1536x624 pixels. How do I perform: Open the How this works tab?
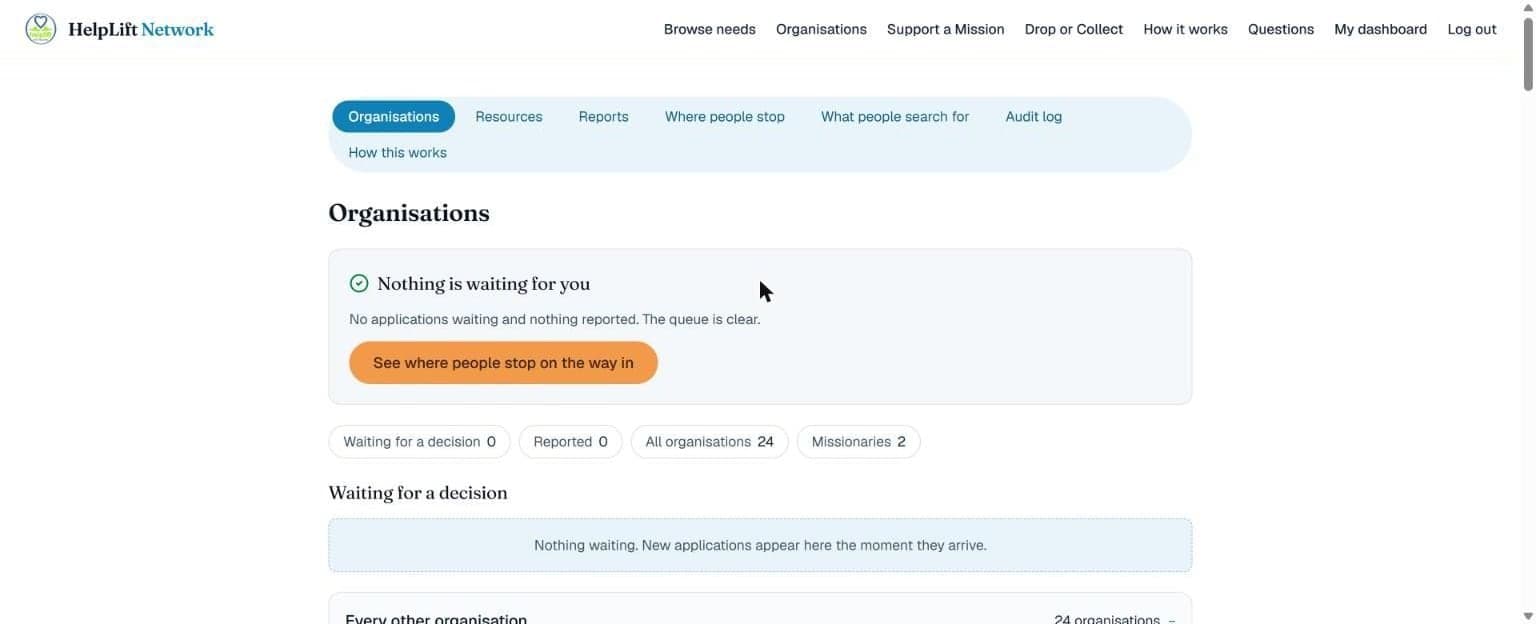point(398,153)
